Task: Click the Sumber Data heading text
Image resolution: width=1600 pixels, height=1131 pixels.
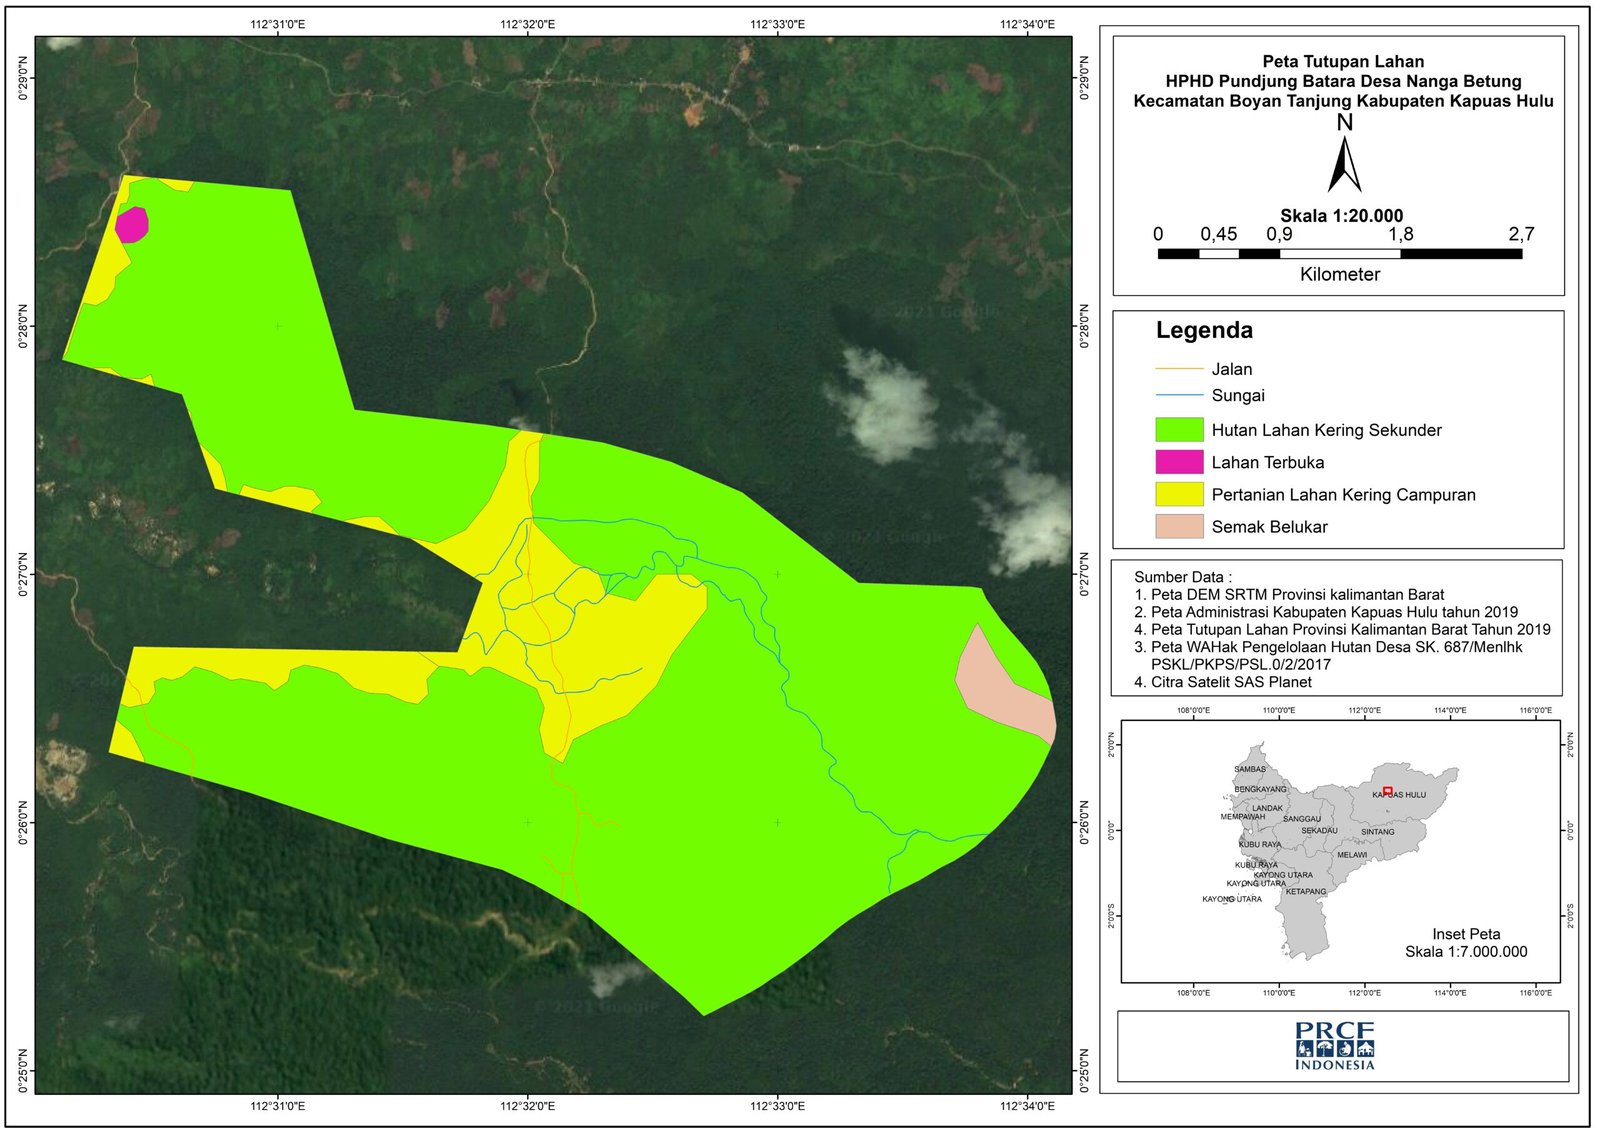Action: 1183,577
